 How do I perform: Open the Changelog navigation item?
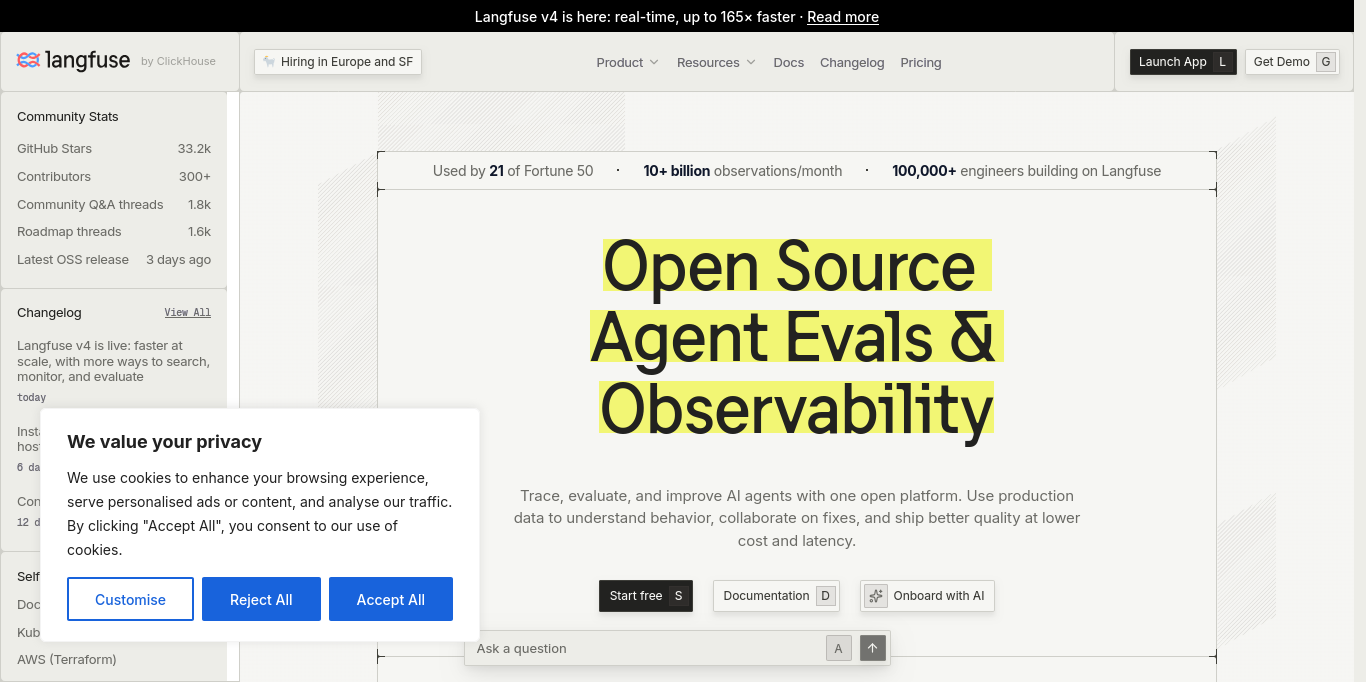[852, 62]
